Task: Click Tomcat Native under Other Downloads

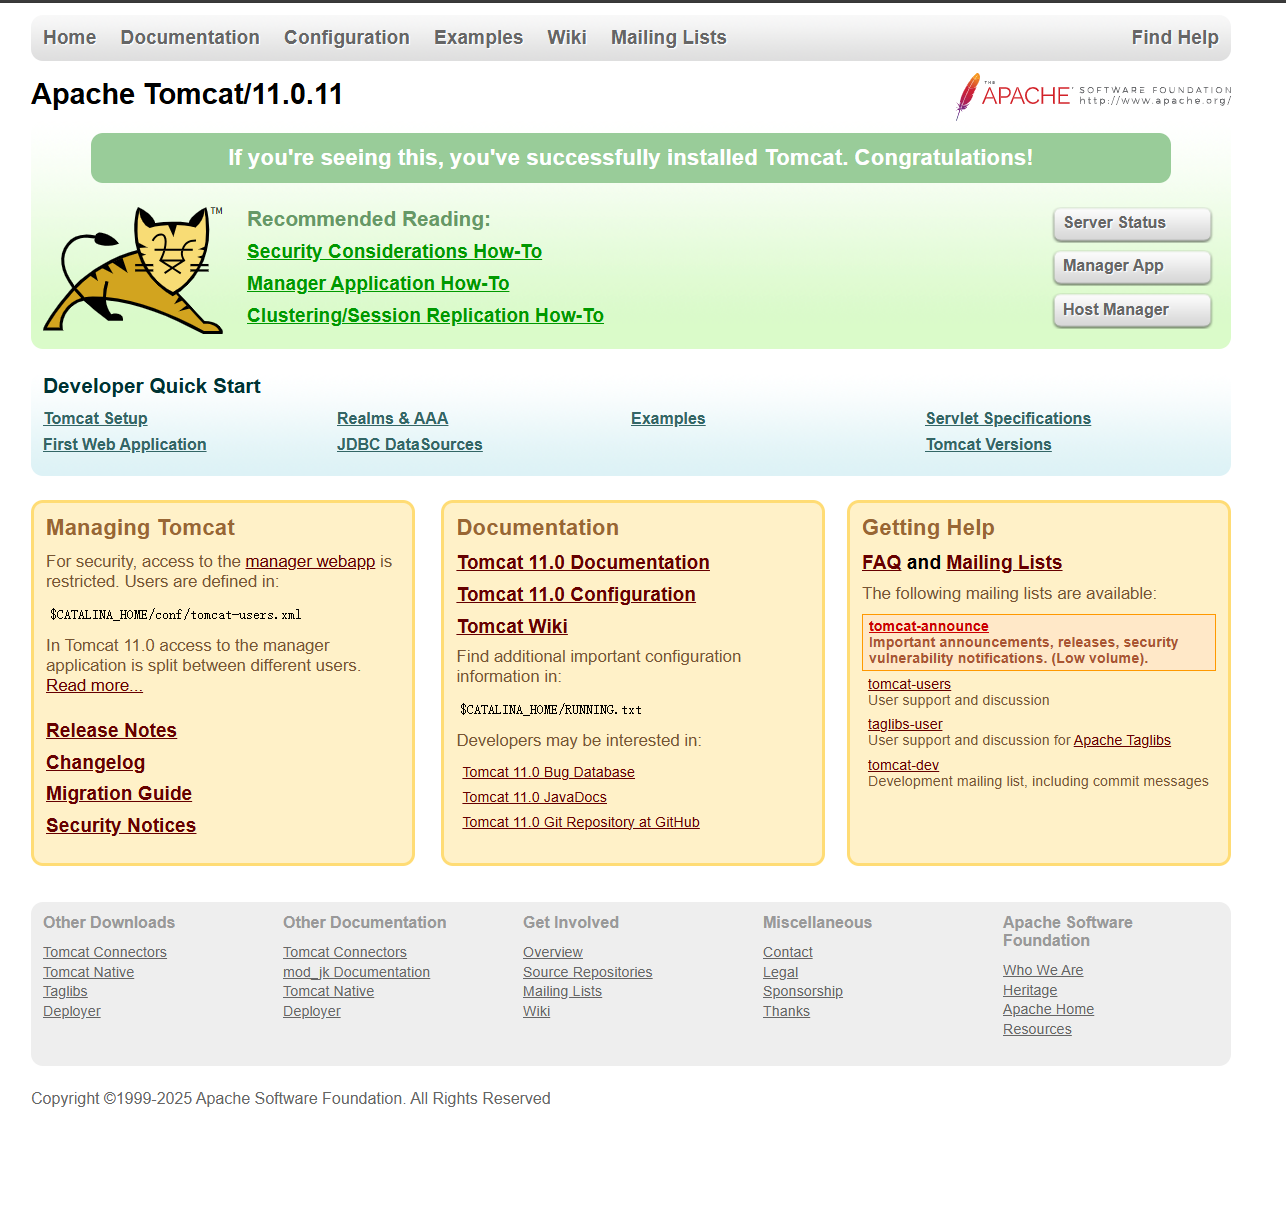Action: 88,972
